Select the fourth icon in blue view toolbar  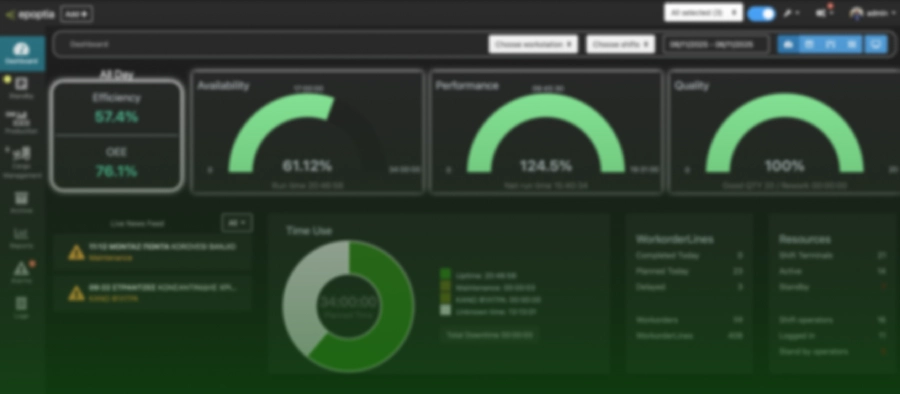852,44
